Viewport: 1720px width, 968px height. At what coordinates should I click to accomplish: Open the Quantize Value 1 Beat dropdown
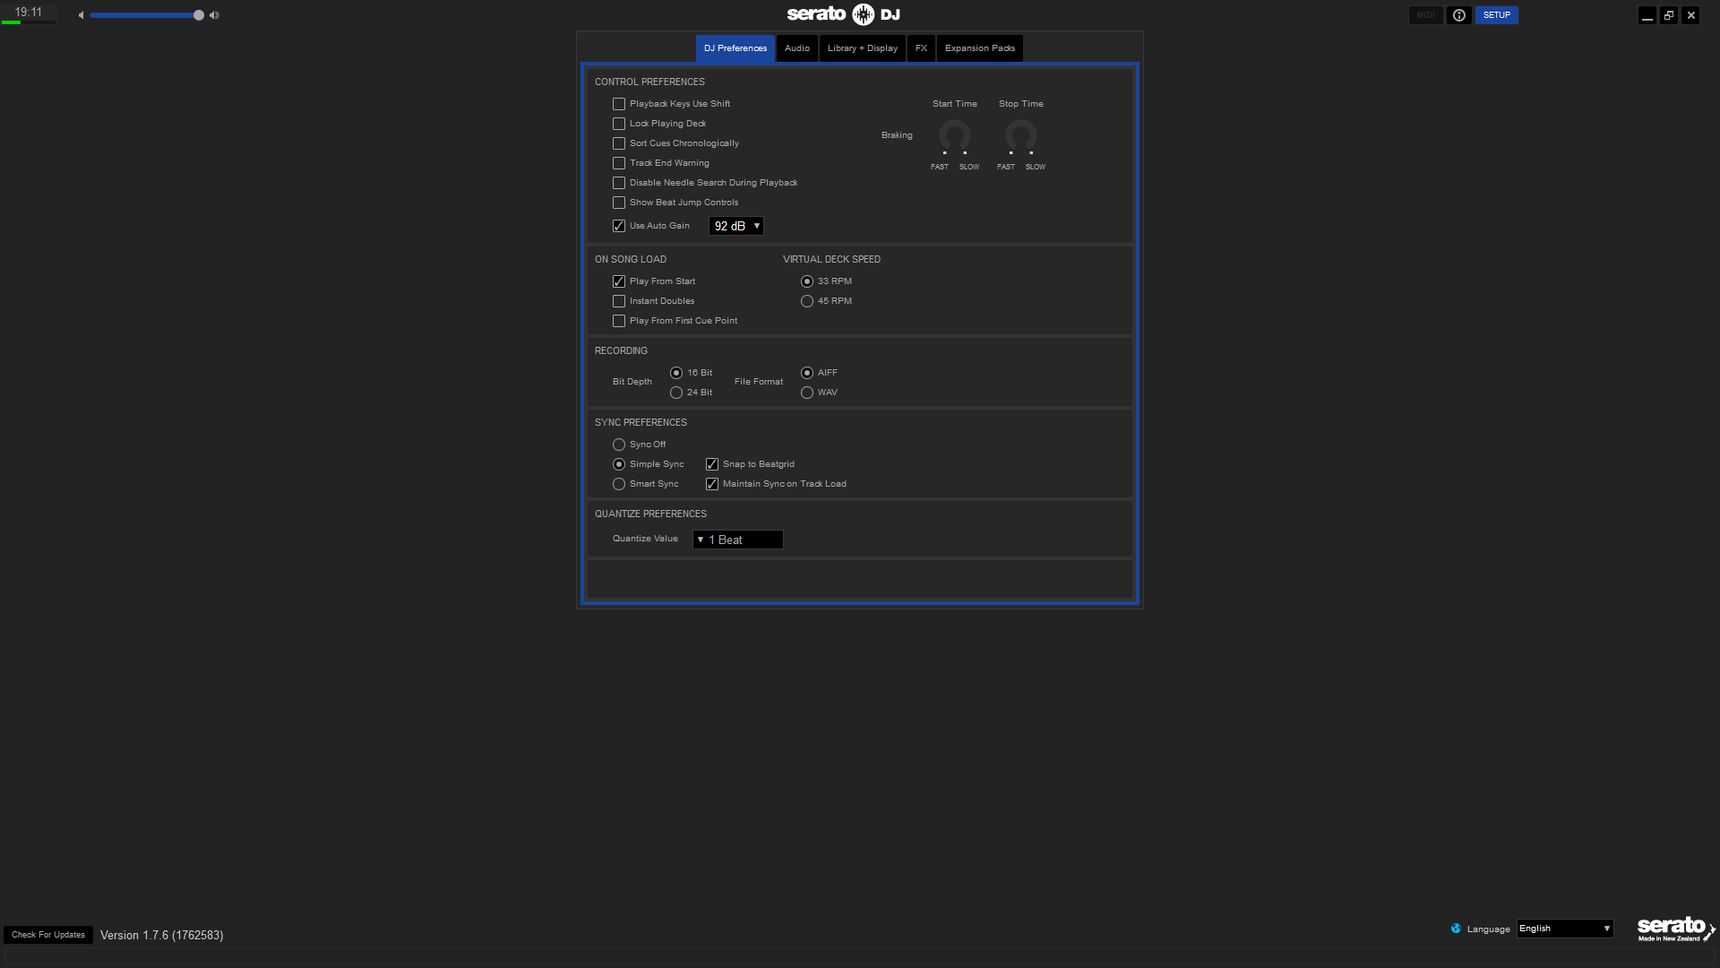click(x=738, y=540)
